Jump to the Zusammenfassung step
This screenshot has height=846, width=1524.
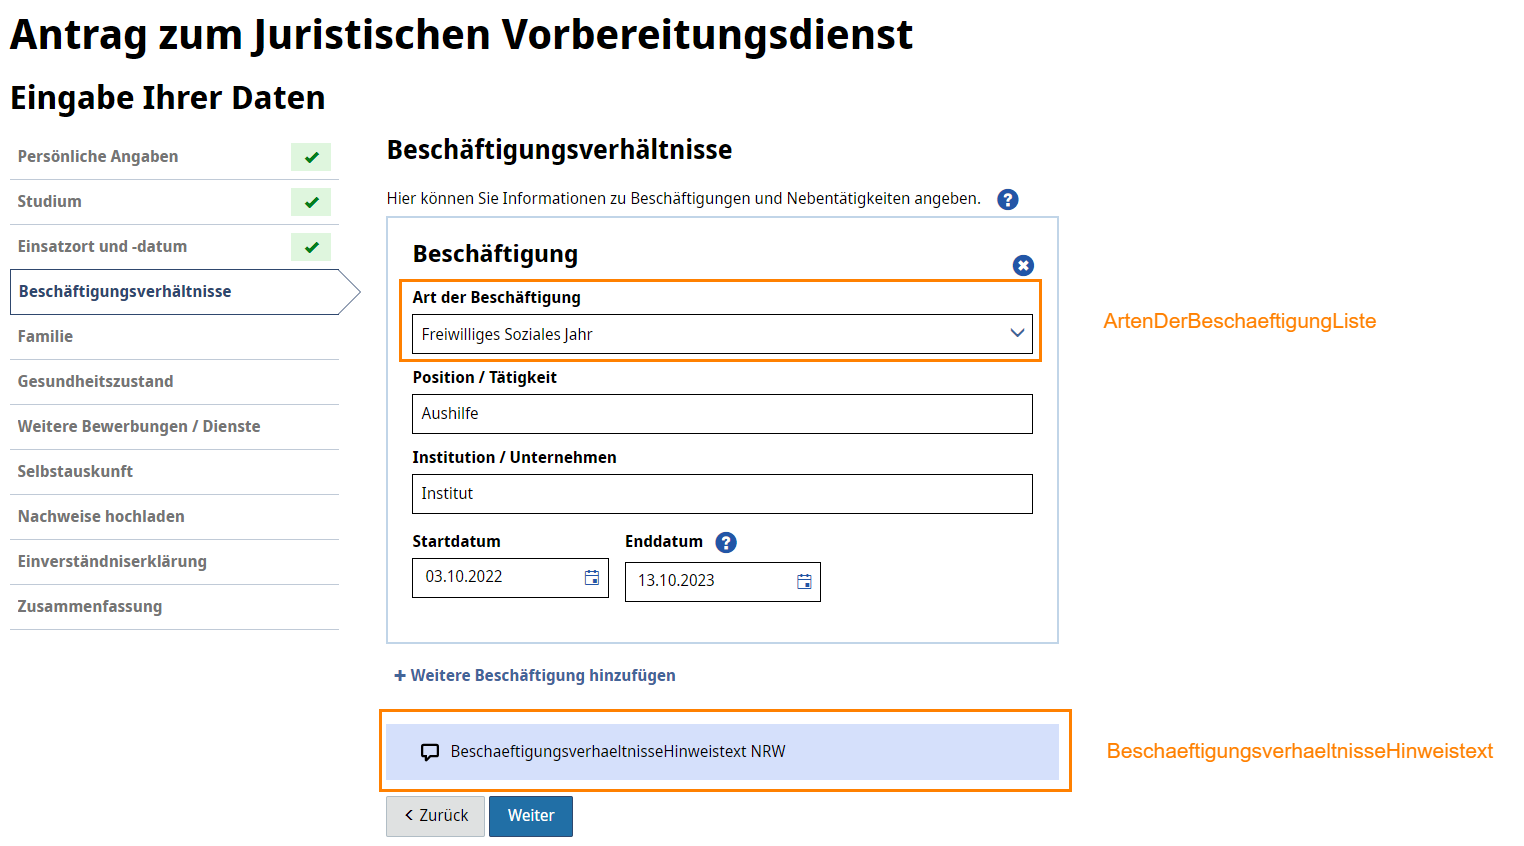click(174, 607)
